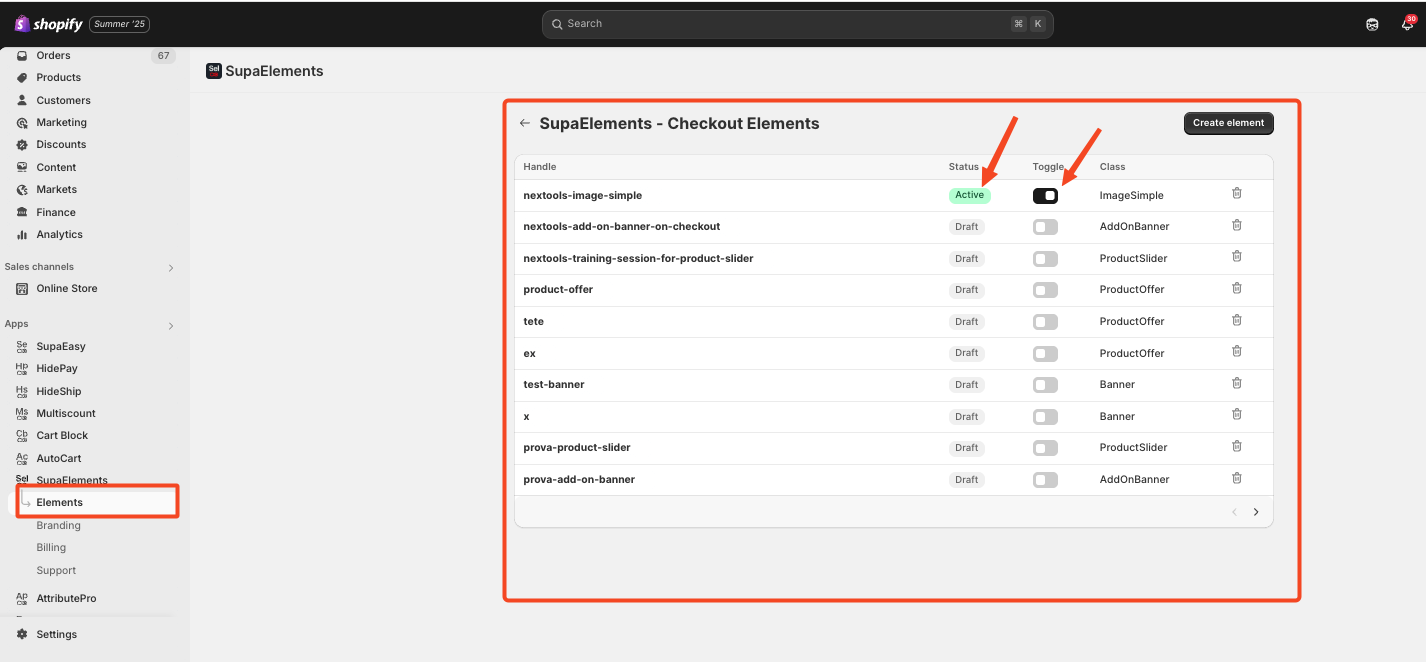The image size is (1426, 662).
Task: Open the test-banner element handle
Action: 553,384
